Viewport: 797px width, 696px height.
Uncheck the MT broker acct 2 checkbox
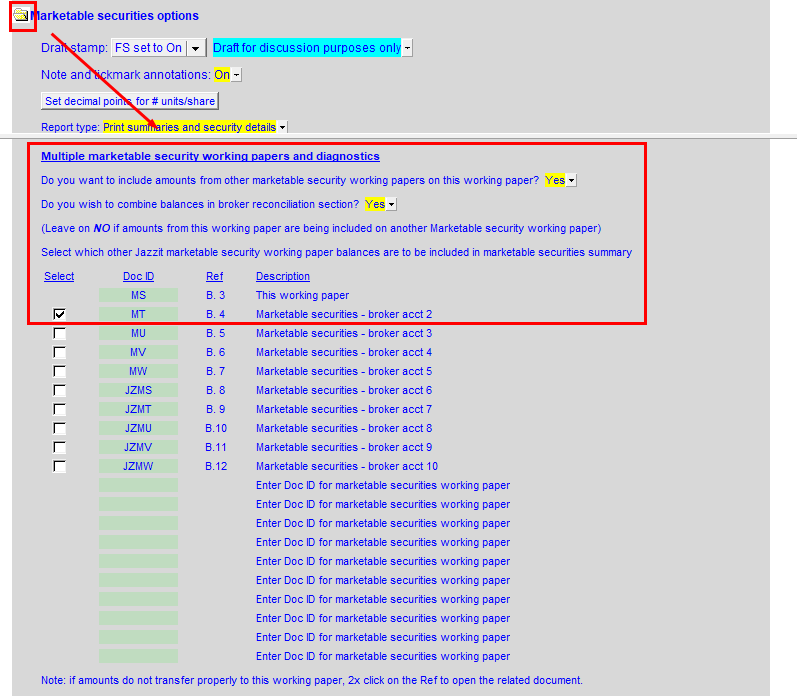60,314
